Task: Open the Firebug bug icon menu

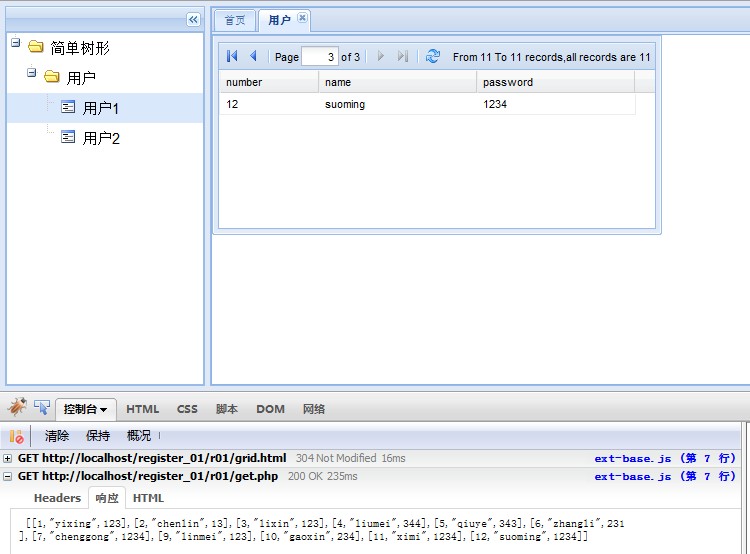Action: pyautogui.click(x=17, y=408)
